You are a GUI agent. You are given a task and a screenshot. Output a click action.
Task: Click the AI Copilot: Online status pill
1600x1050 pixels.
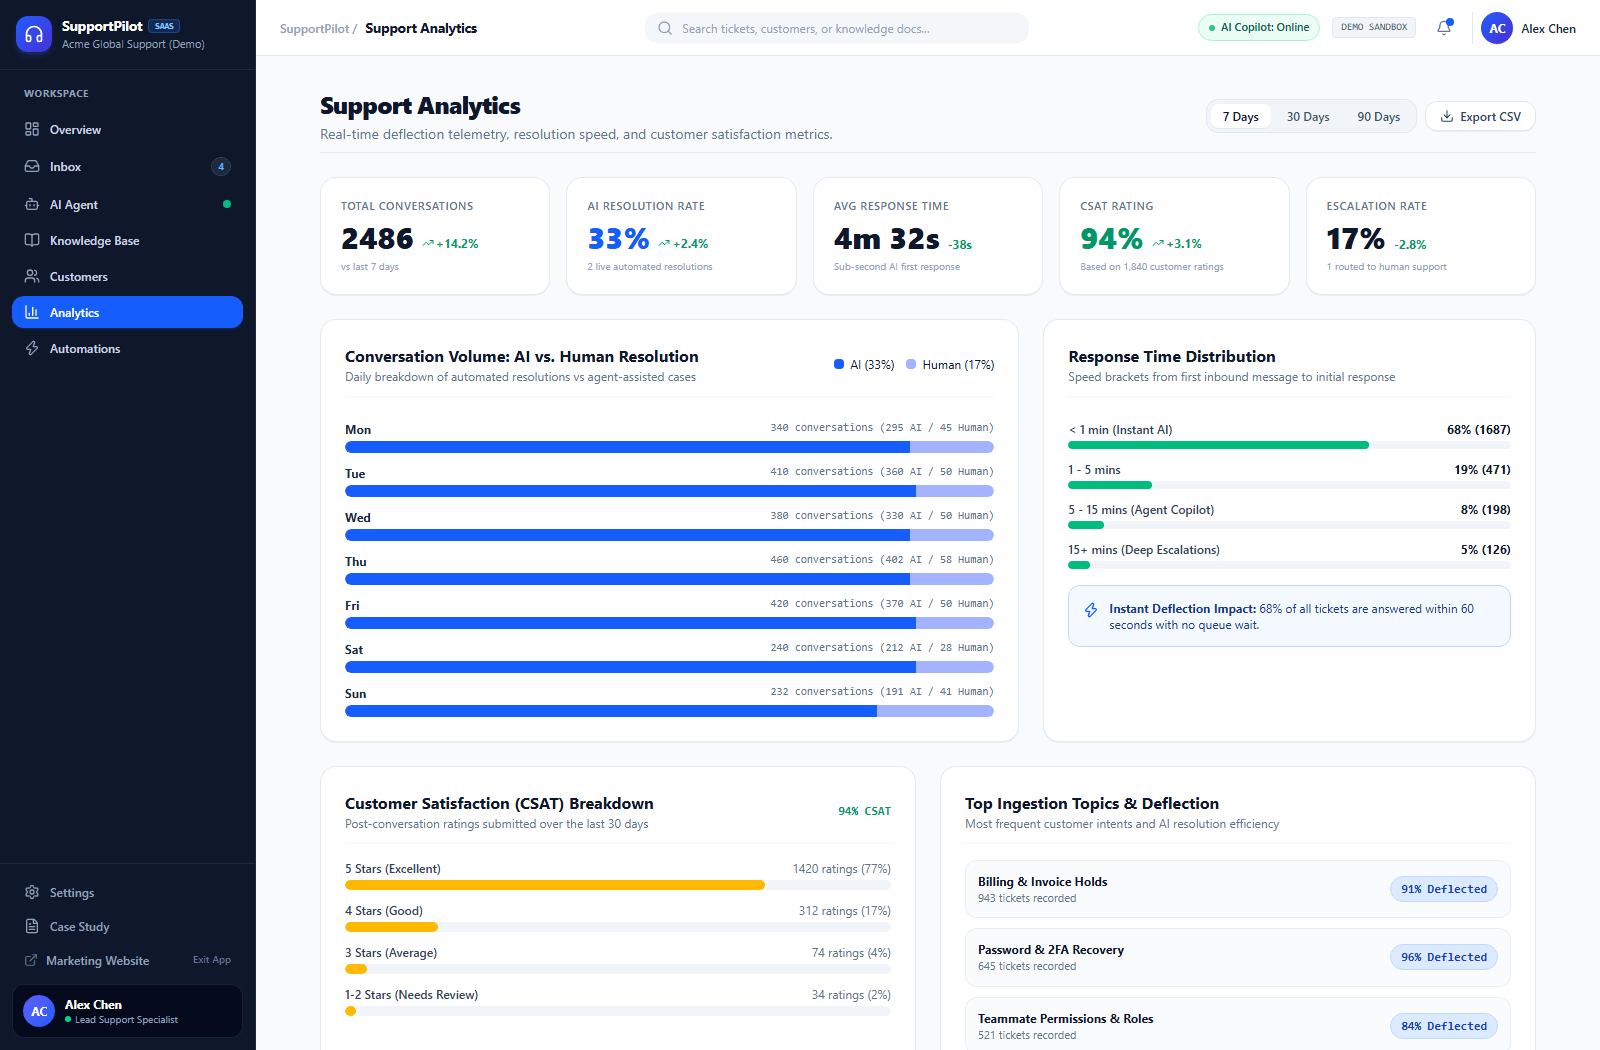[1259, 28]
